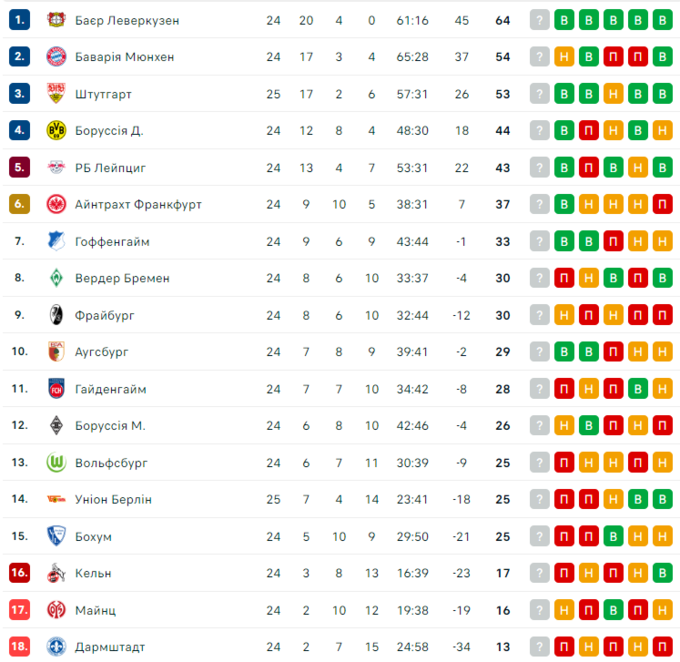Image resolution: width=680 pixels, height=662 pixels.
Task: Click the Баєр Леверкузен club logo
Action: 55,20
